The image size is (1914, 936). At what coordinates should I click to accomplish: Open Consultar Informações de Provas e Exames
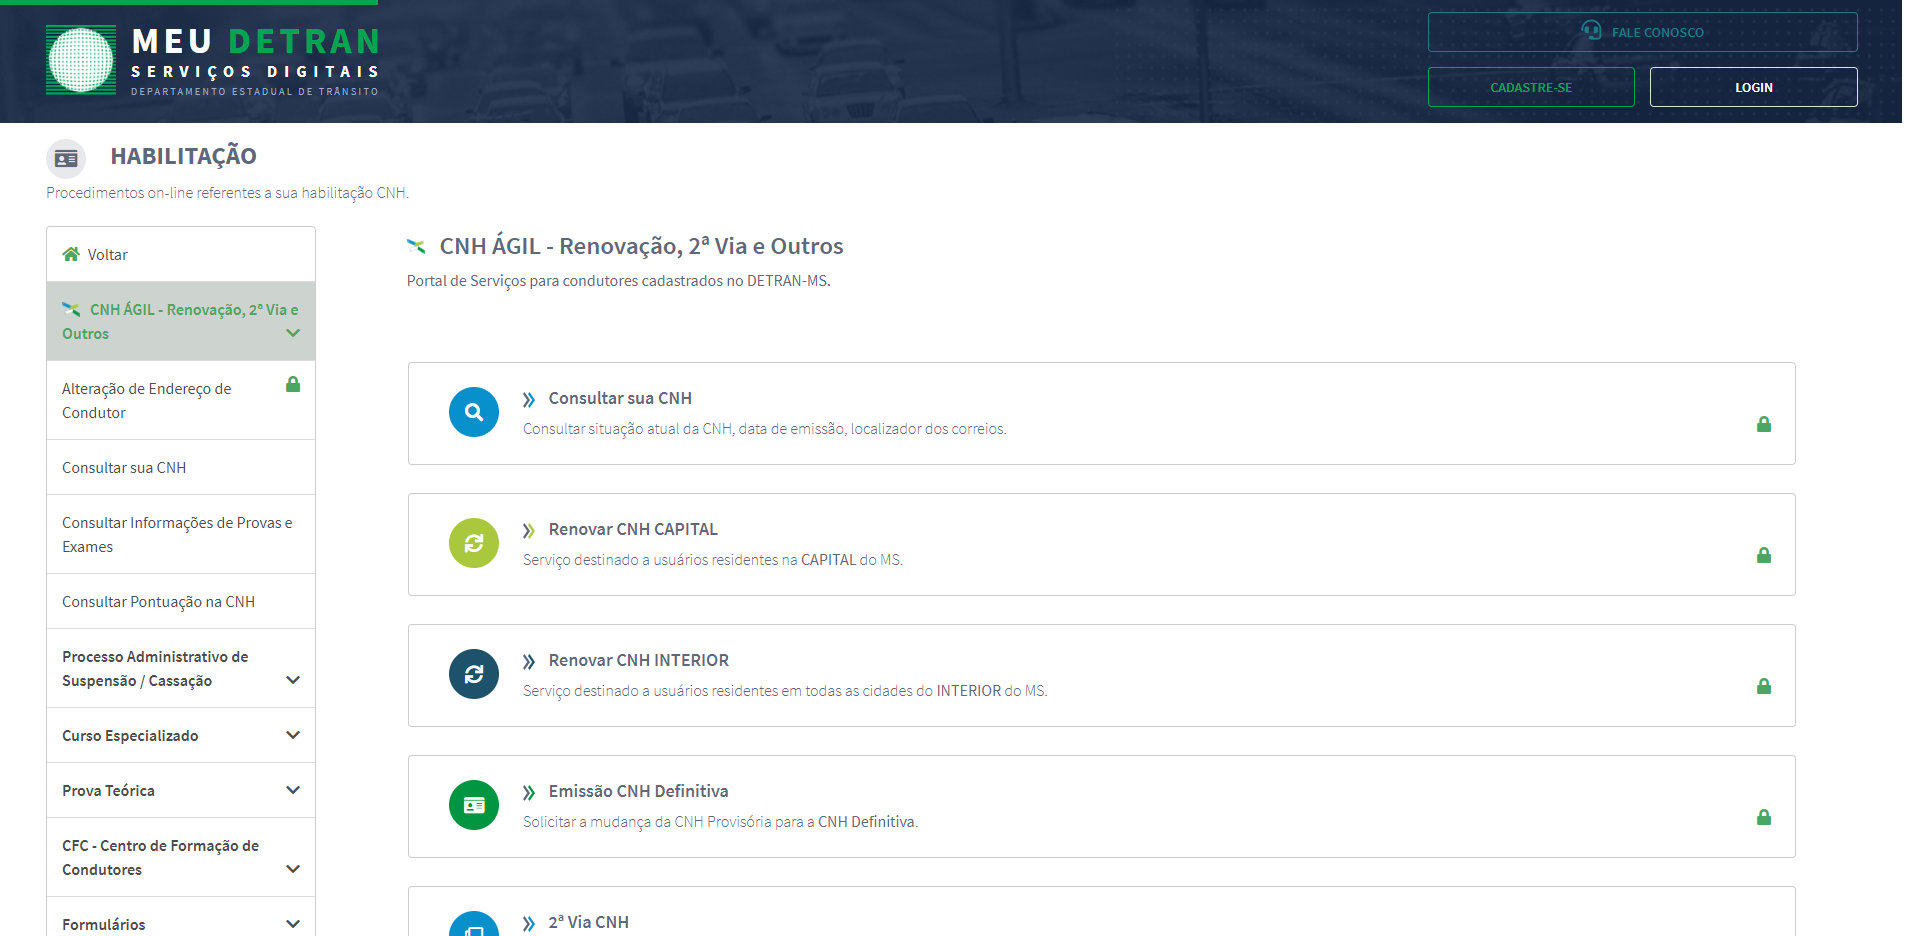181,534
